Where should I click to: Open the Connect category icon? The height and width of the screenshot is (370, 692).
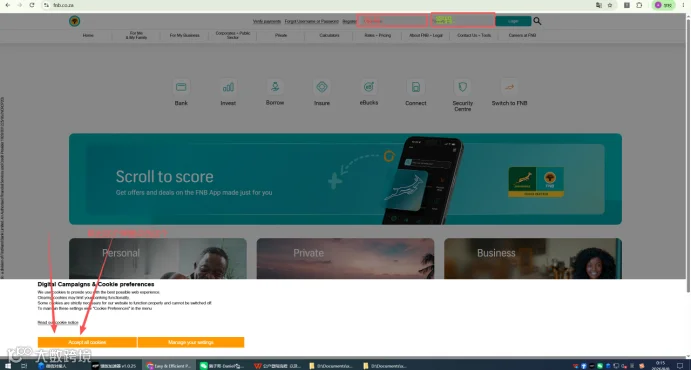[416, 87]
